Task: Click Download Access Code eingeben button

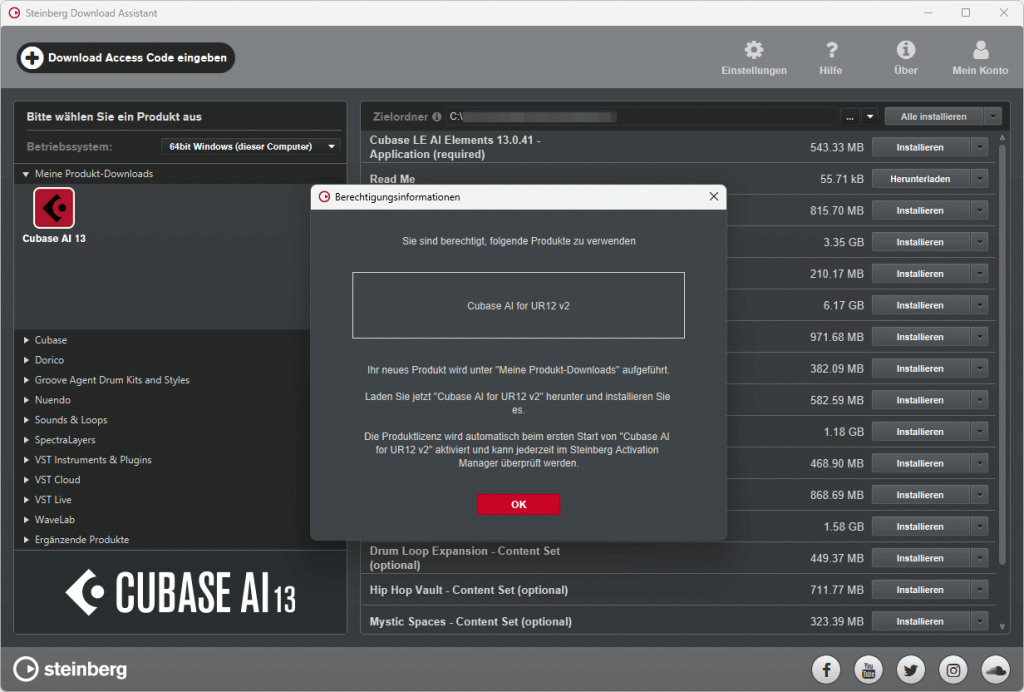Action: point(125,57)
